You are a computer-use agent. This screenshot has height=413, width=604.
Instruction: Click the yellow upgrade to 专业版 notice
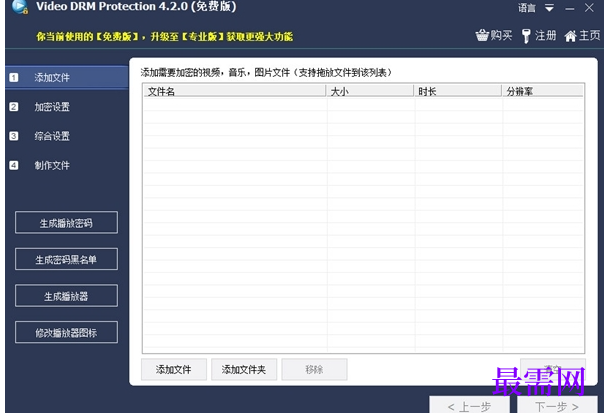pos(164,37)
